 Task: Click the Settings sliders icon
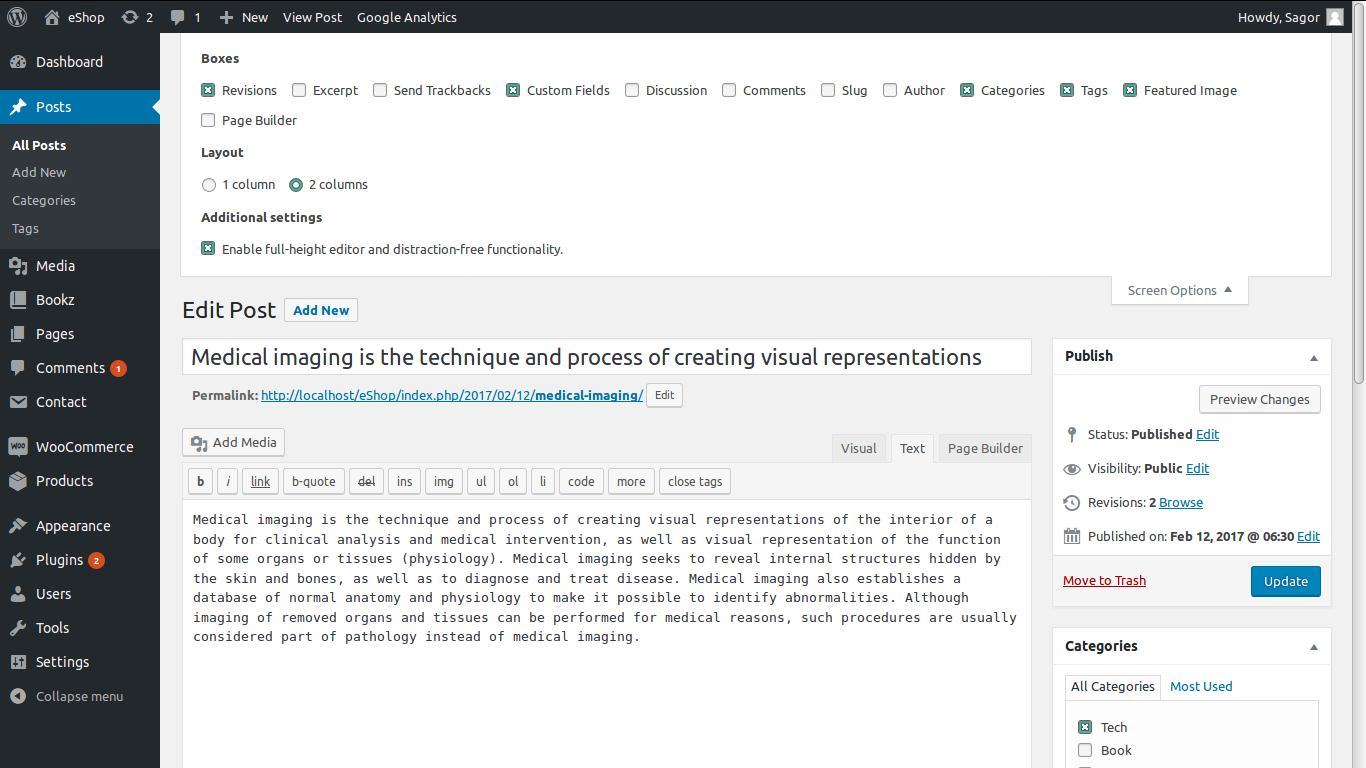(x=18, y=662)
